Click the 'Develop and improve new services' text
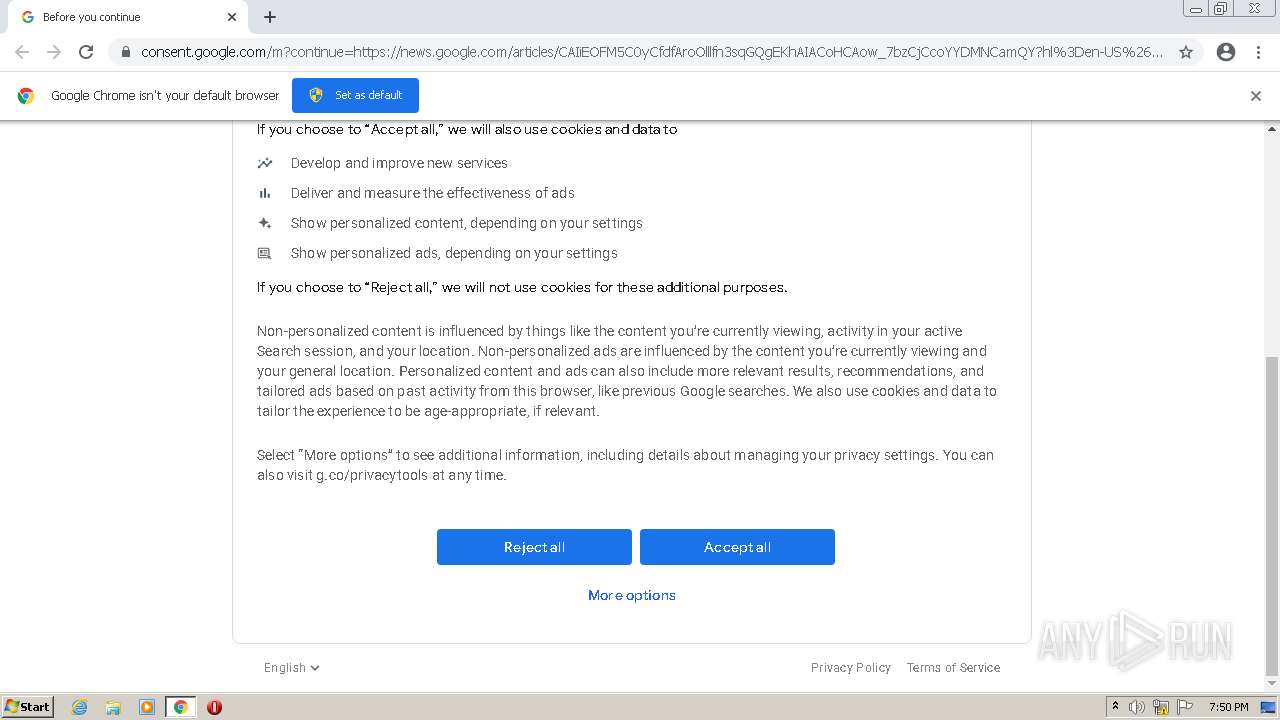This screenshot has height=720, width=1280. pos(399,163)
